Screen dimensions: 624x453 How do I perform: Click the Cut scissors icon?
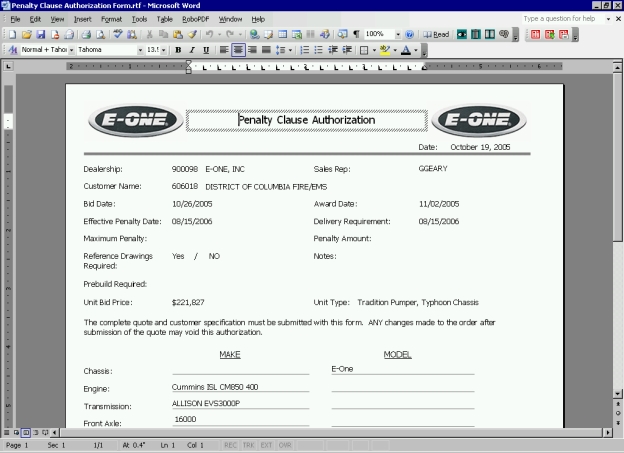149,35
